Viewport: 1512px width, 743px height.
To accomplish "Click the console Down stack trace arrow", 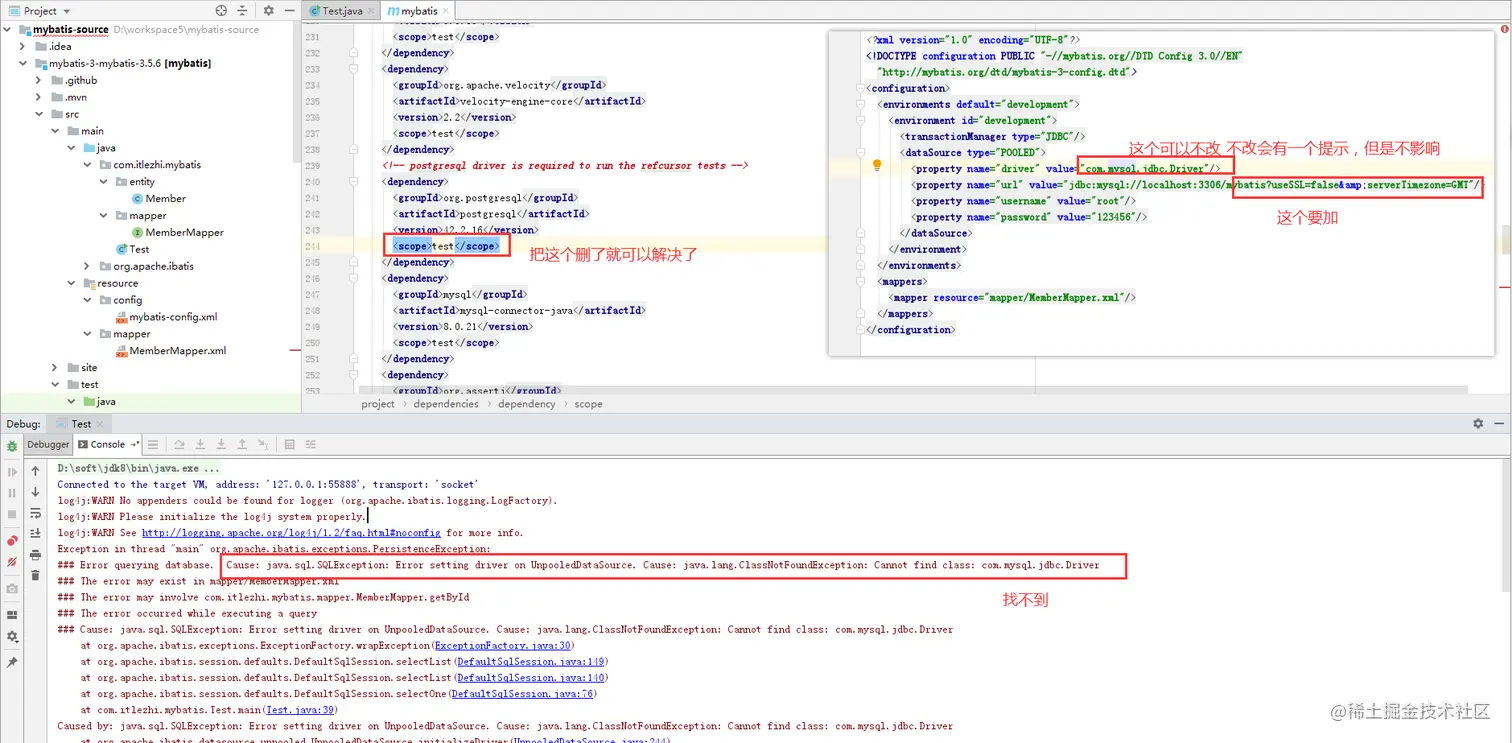I will pyautogui.click(x=35, y=492).
